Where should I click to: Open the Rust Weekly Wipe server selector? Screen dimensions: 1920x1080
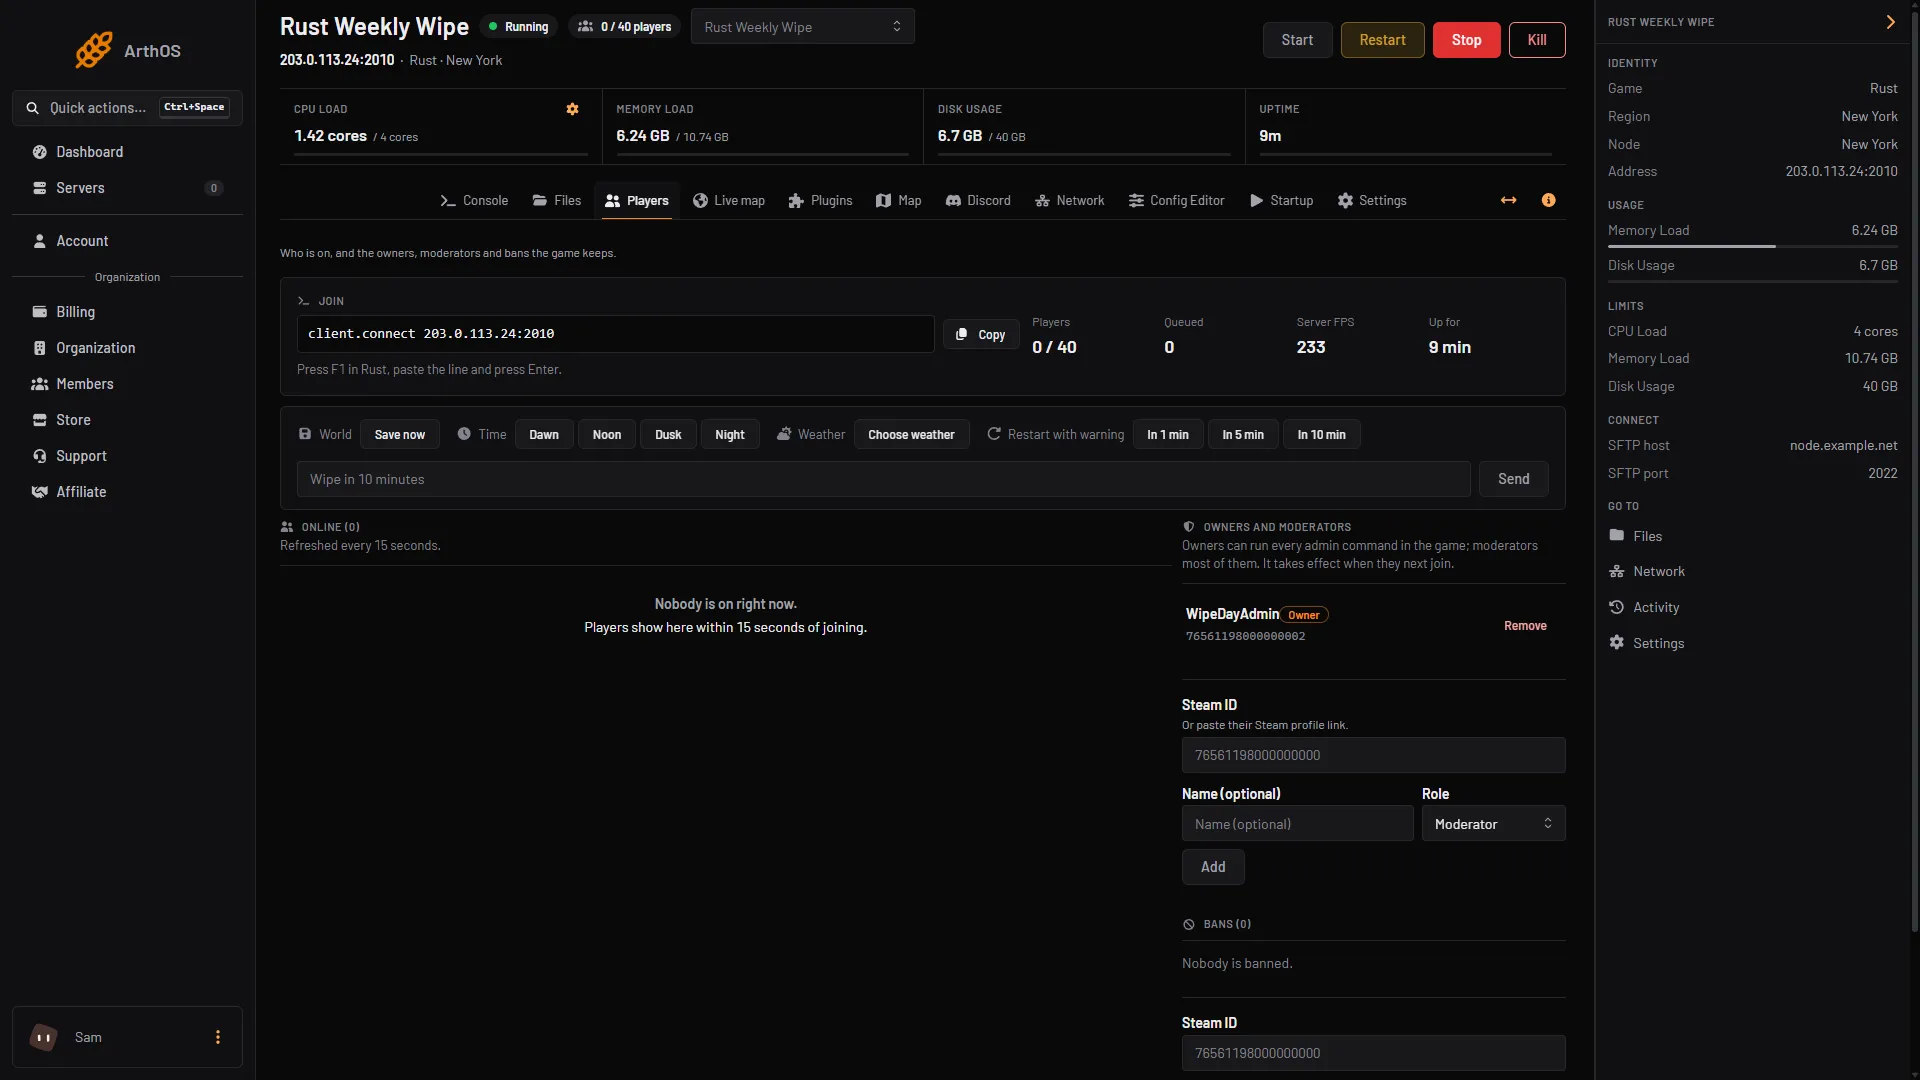[x=802, y=27]
